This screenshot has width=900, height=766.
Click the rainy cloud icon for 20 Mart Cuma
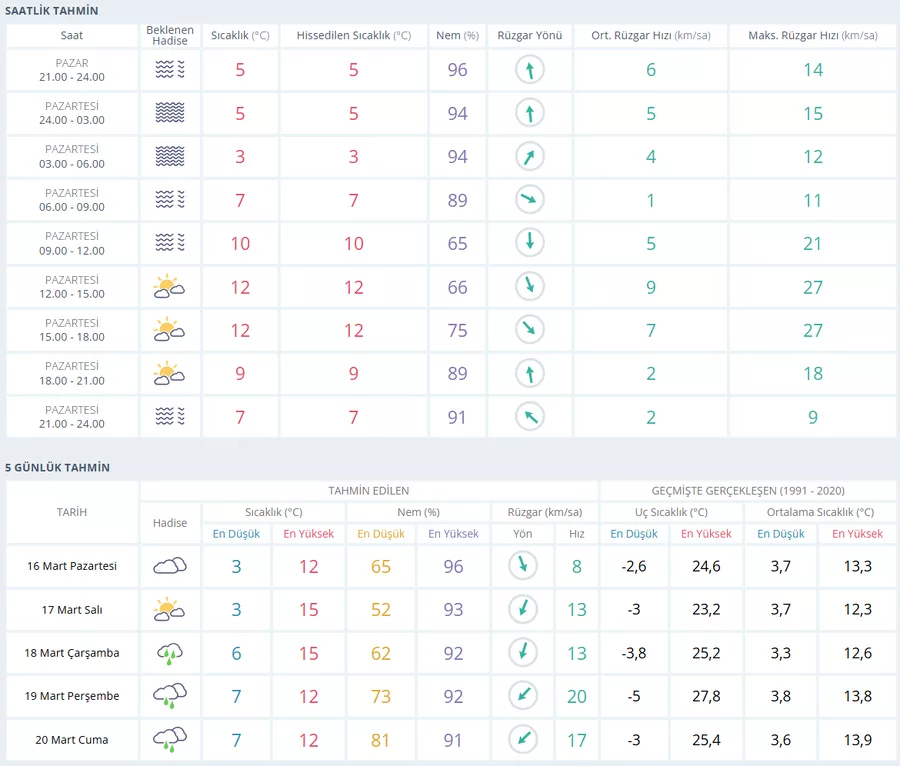[170, 740]
